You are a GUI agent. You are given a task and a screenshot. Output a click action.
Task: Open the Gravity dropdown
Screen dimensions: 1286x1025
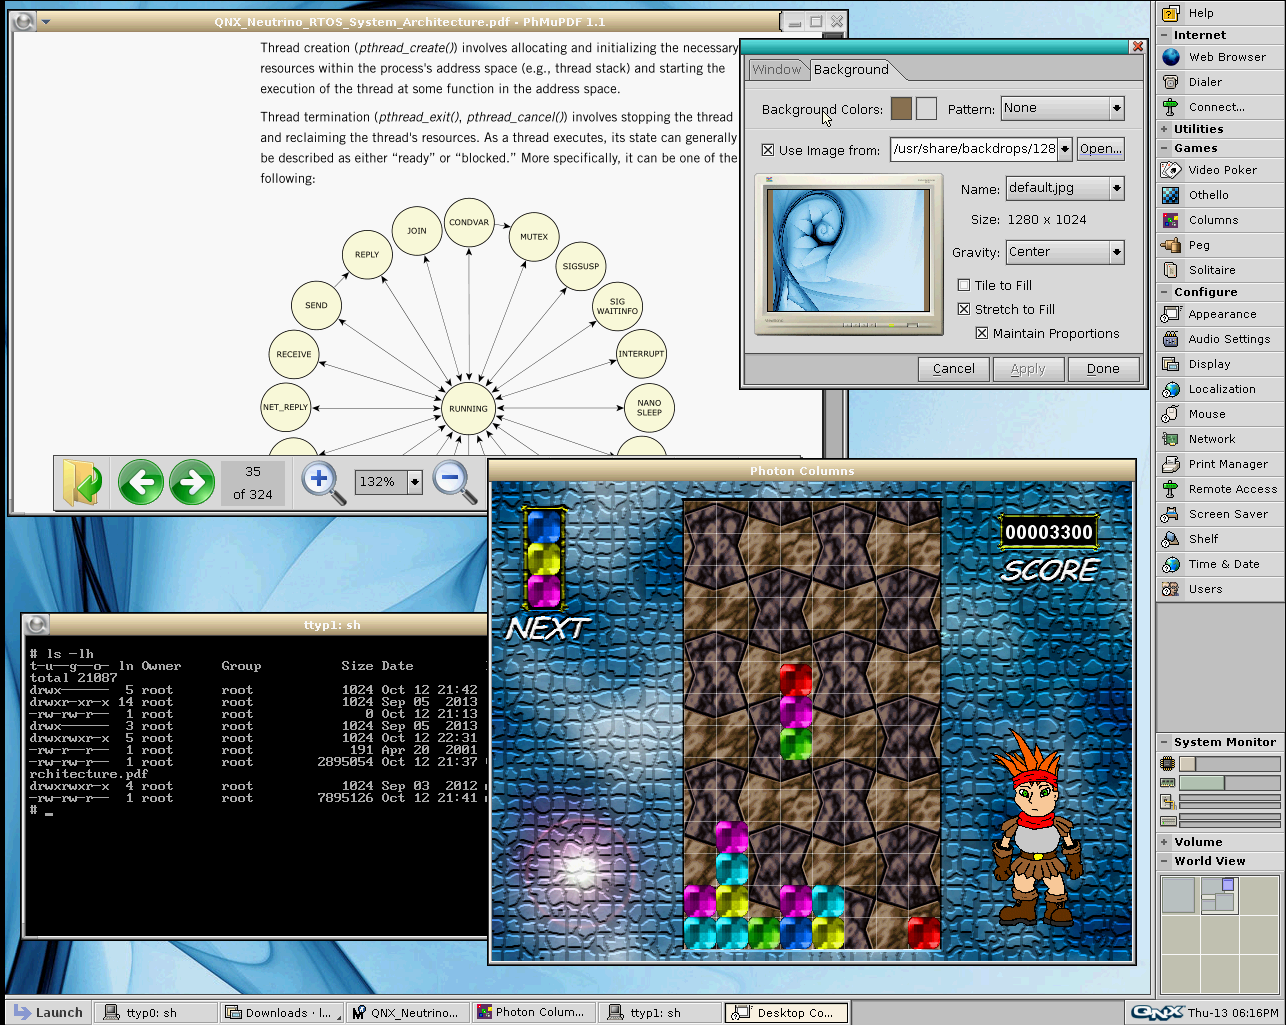click(x=1117, y=252)
